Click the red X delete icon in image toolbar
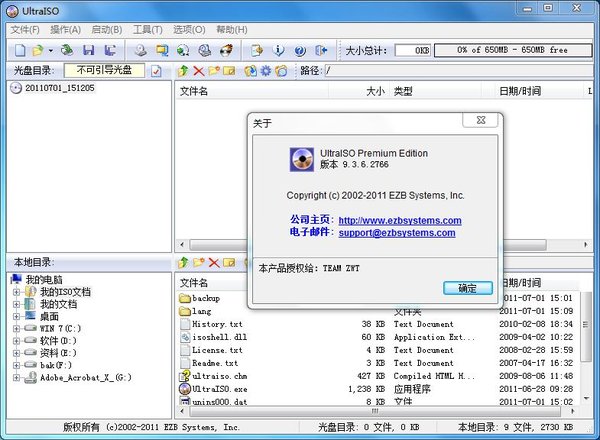The image size is (600, 440). [199, 71]
